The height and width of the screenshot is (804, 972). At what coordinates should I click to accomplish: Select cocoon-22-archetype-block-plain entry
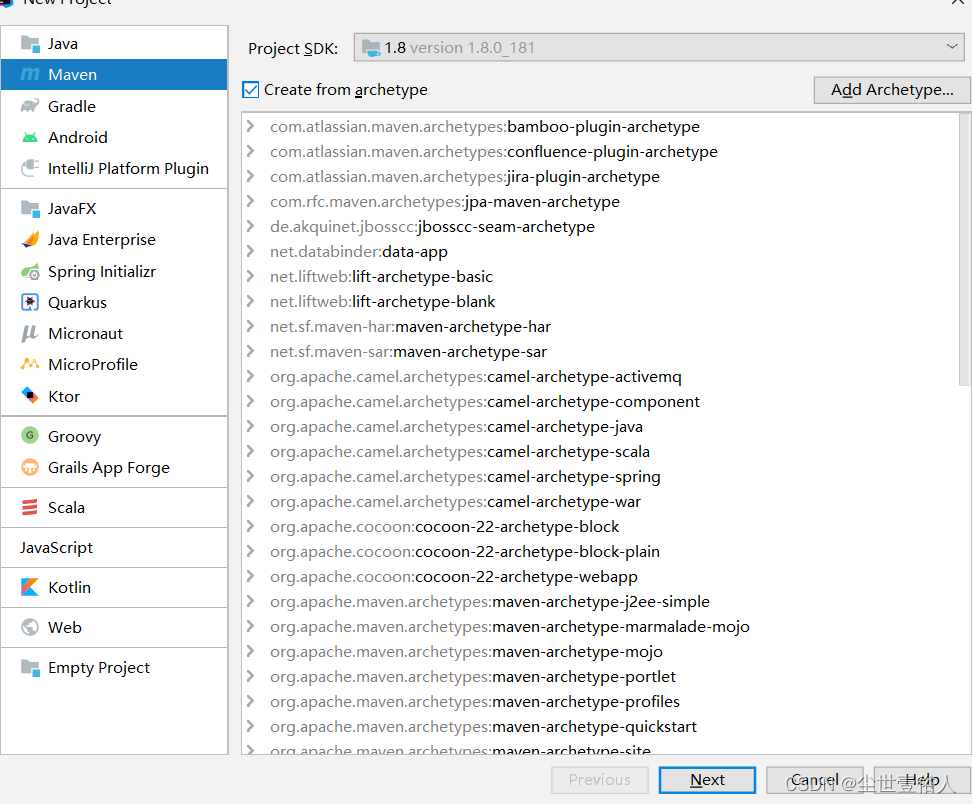(x=465, y=551)
